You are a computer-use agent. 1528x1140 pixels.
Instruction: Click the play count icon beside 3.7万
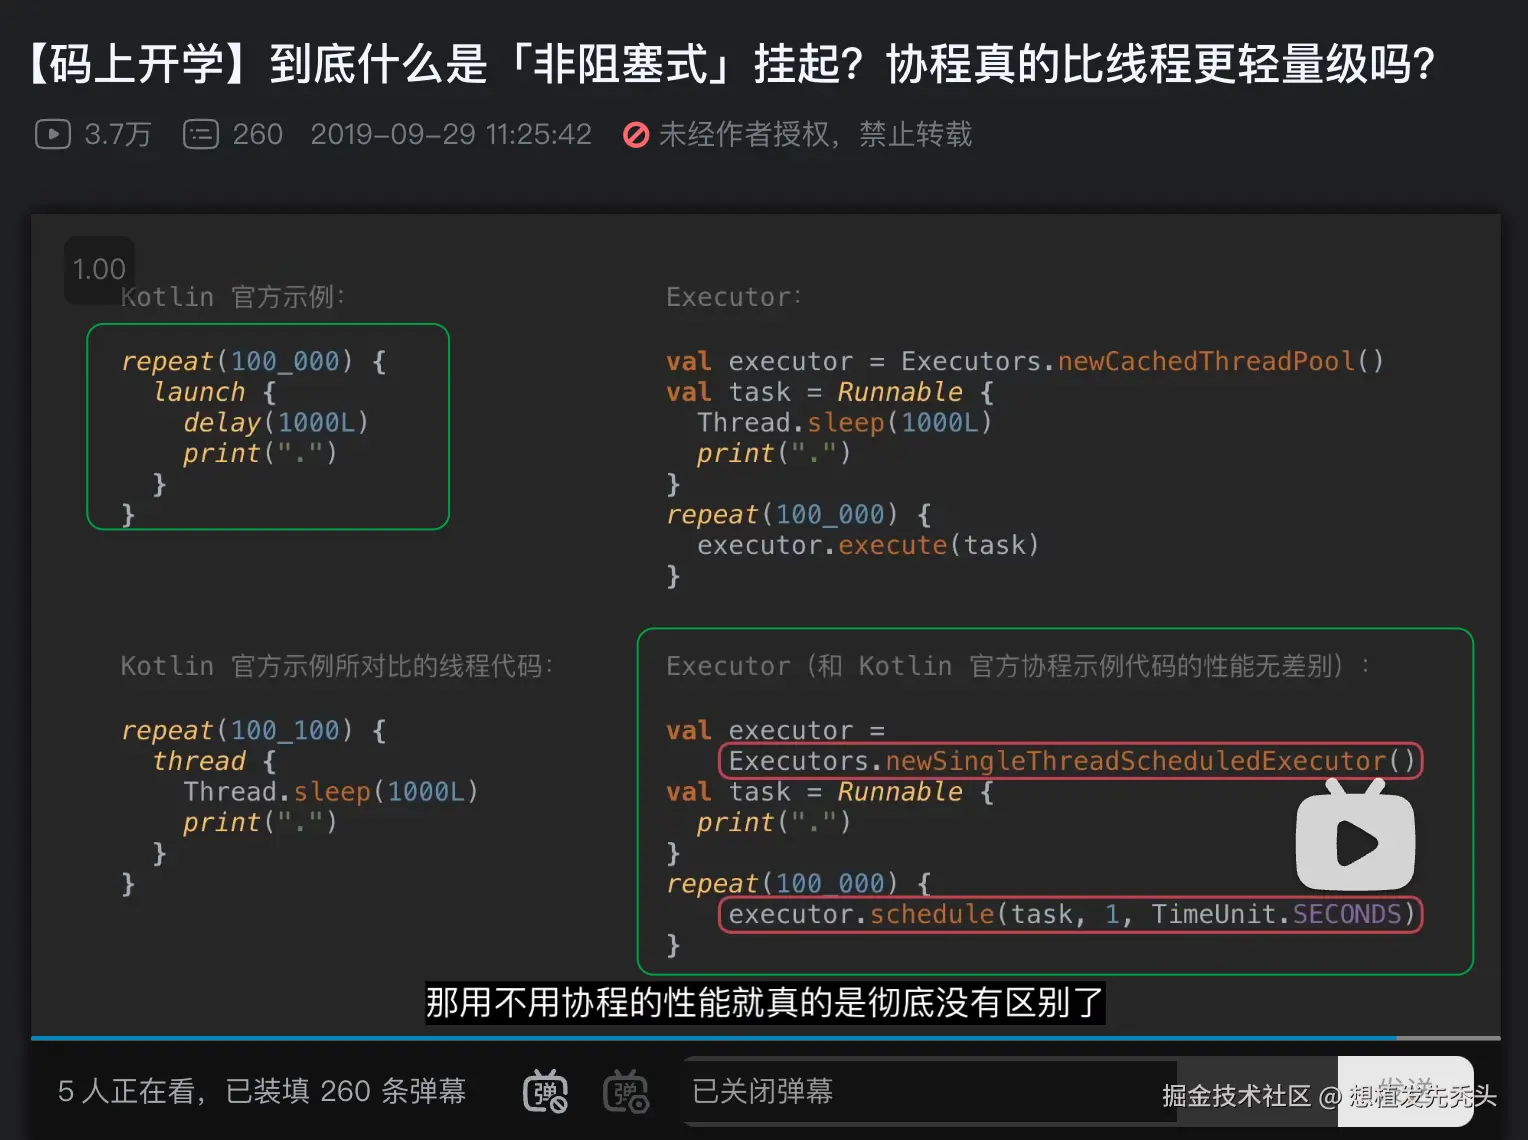click(52, 134)
